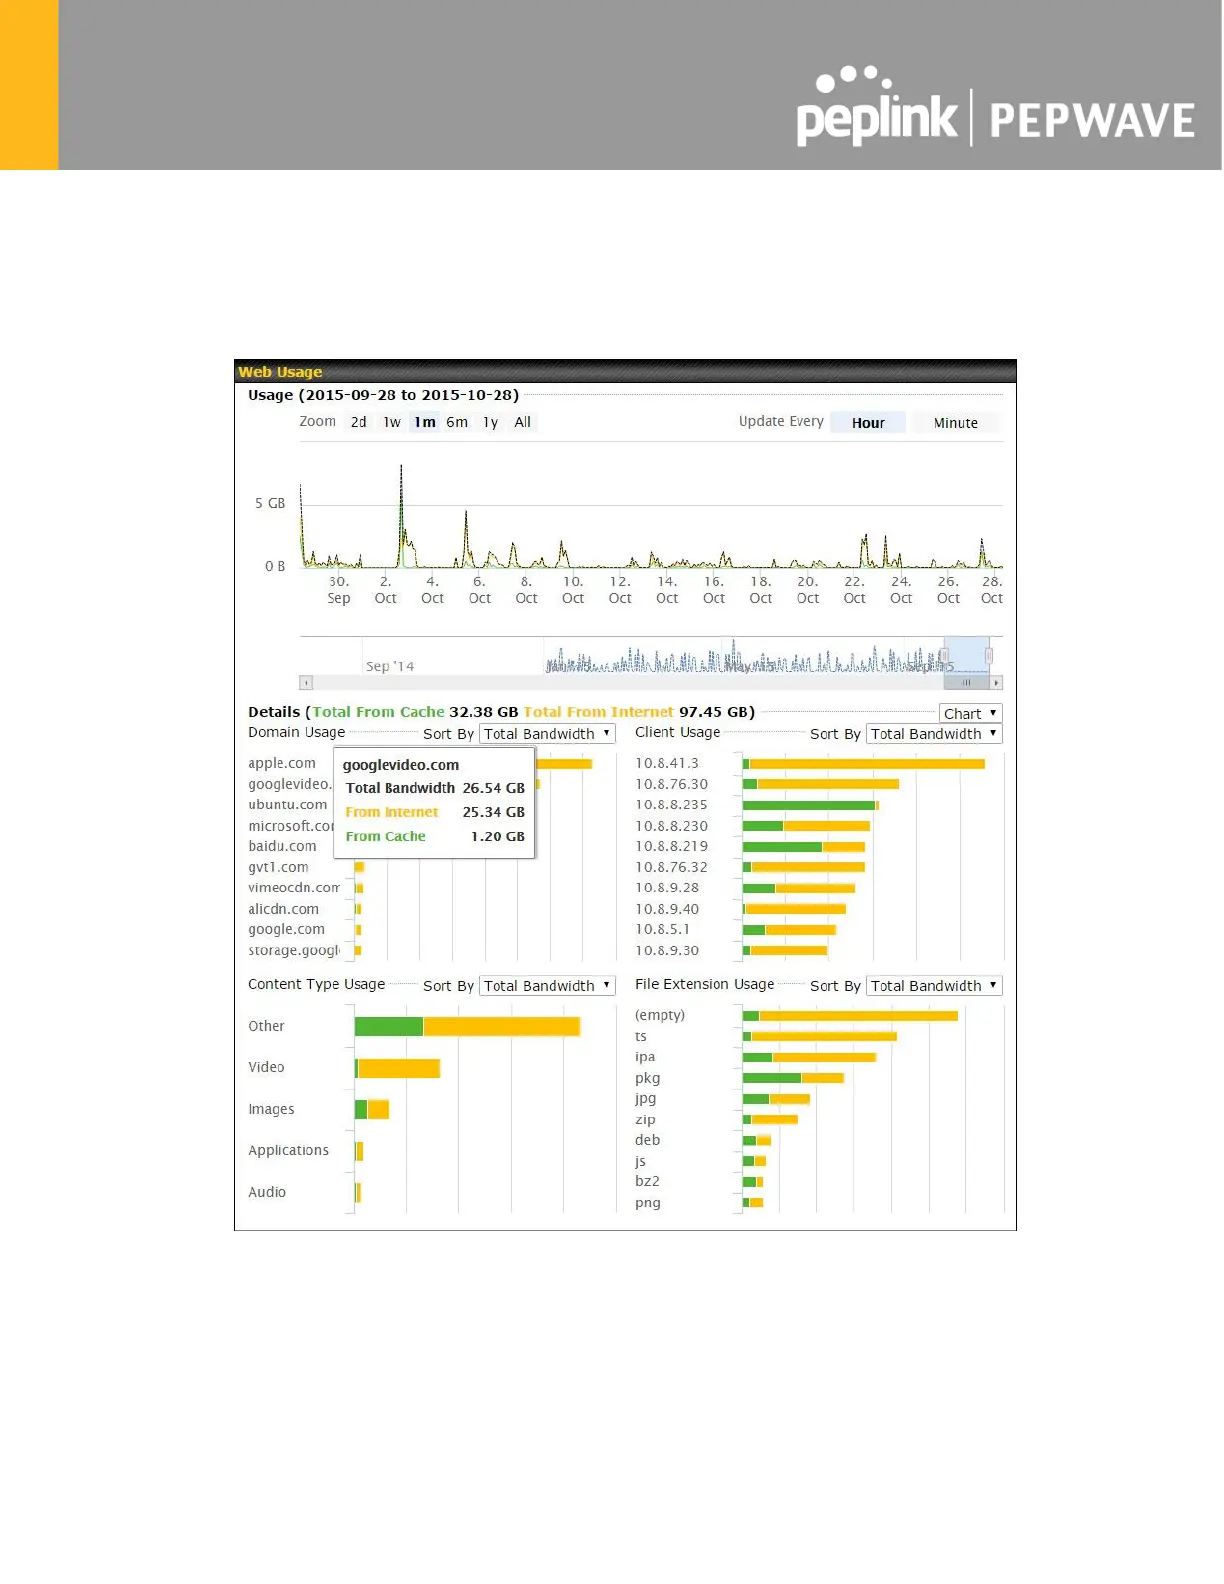Click the timeline scrollbar right arrow
Image resolution: width=1224 pixels, height=1584 pixels.
[996, 683]
